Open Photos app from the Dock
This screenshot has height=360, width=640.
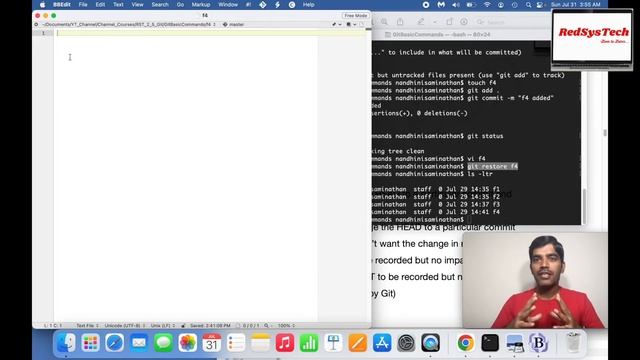point(187,343)
